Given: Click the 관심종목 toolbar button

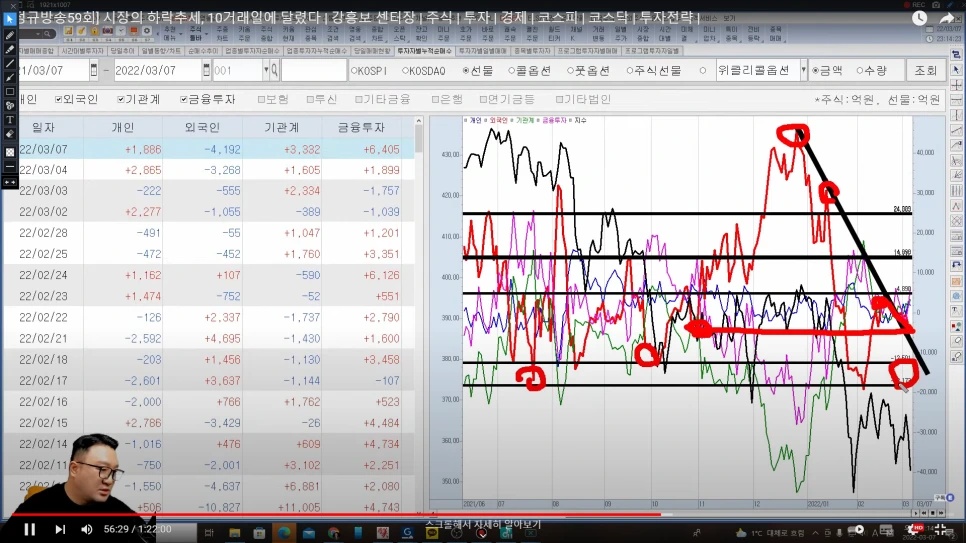Looking at the screenshot, I should 310,34.
